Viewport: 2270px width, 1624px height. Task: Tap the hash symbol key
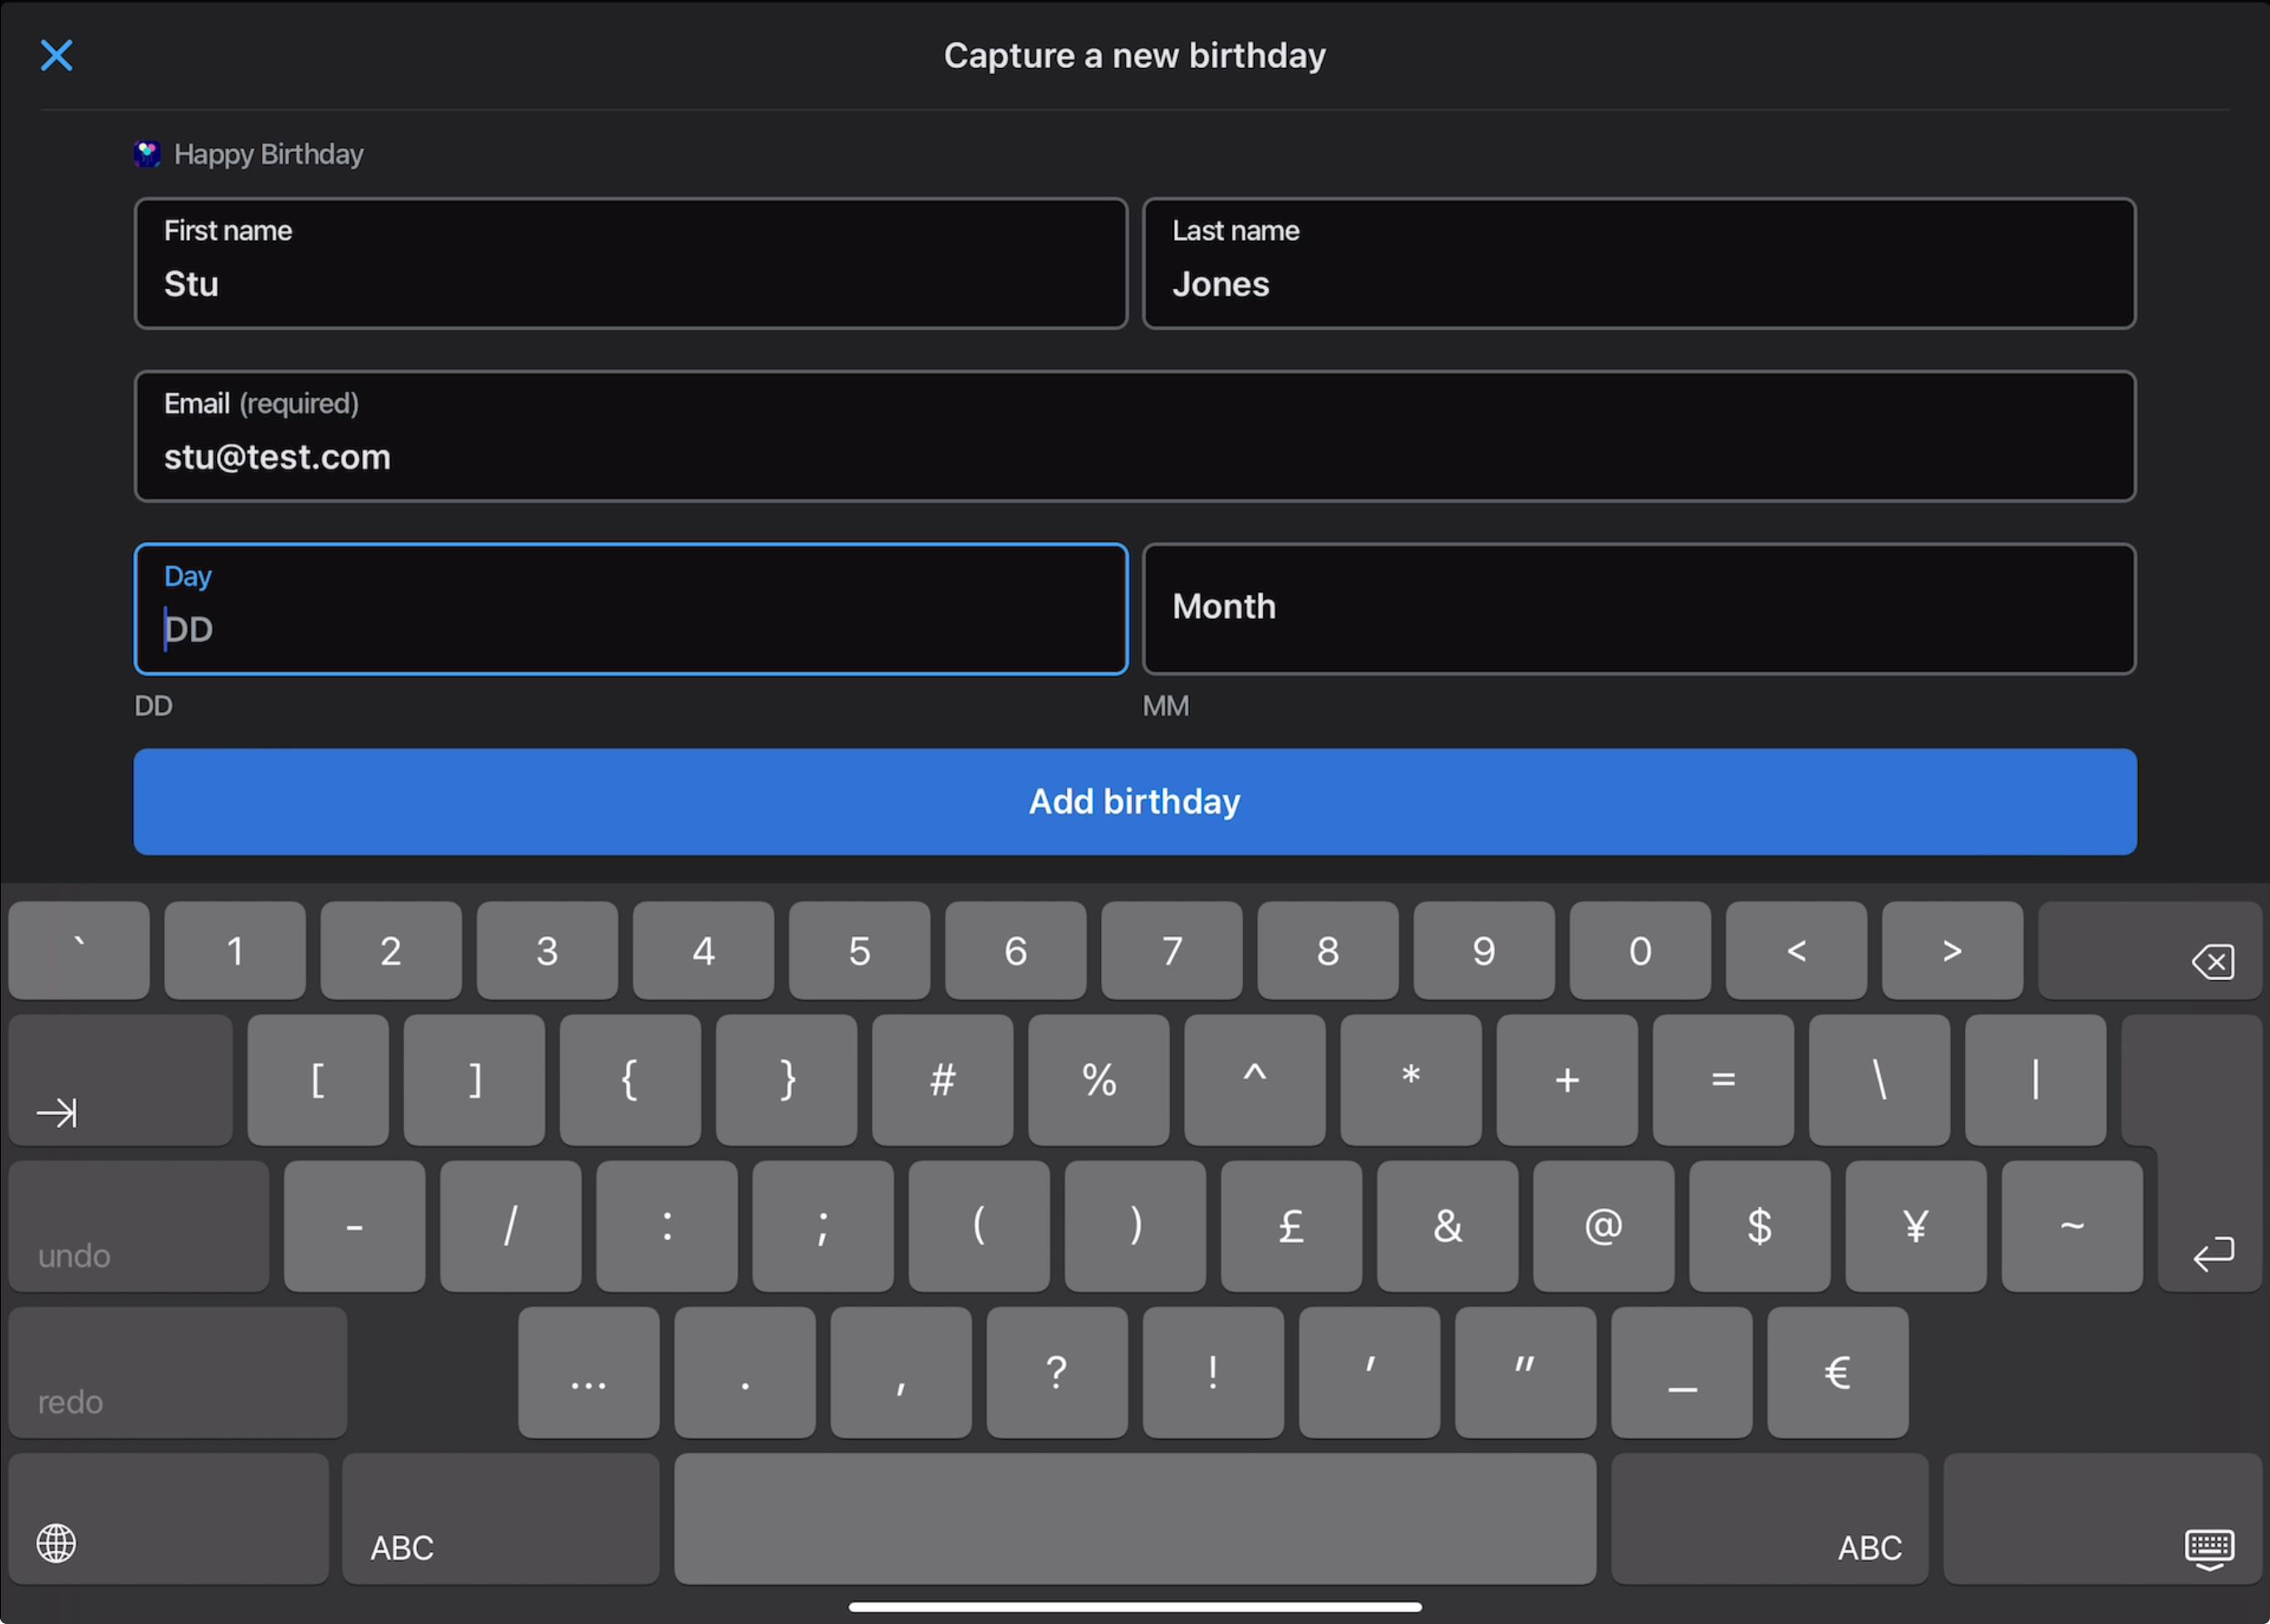click(x=942, y=1080)
